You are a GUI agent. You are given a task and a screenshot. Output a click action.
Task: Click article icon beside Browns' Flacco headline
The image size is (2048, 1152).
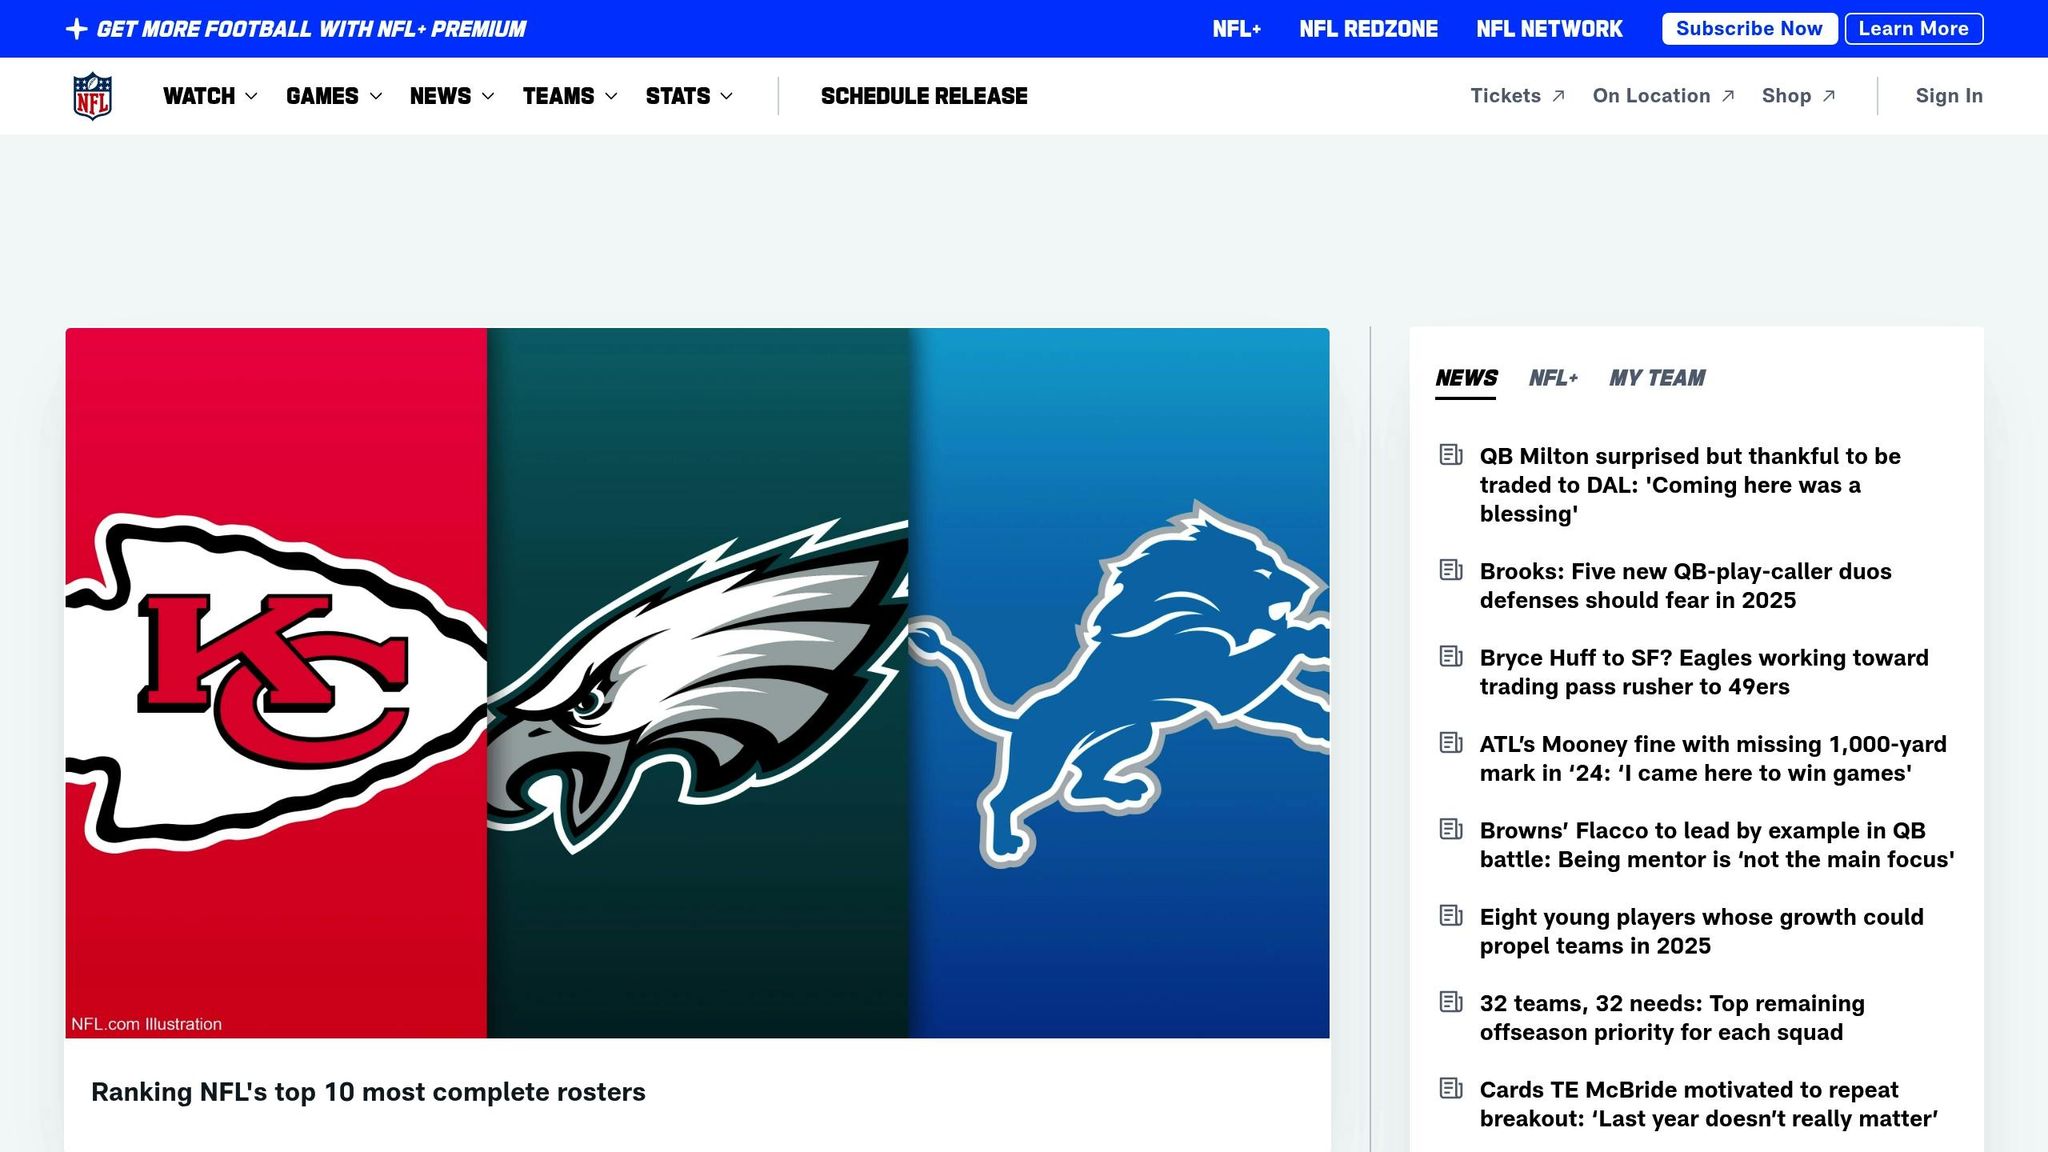point(1451,829)
